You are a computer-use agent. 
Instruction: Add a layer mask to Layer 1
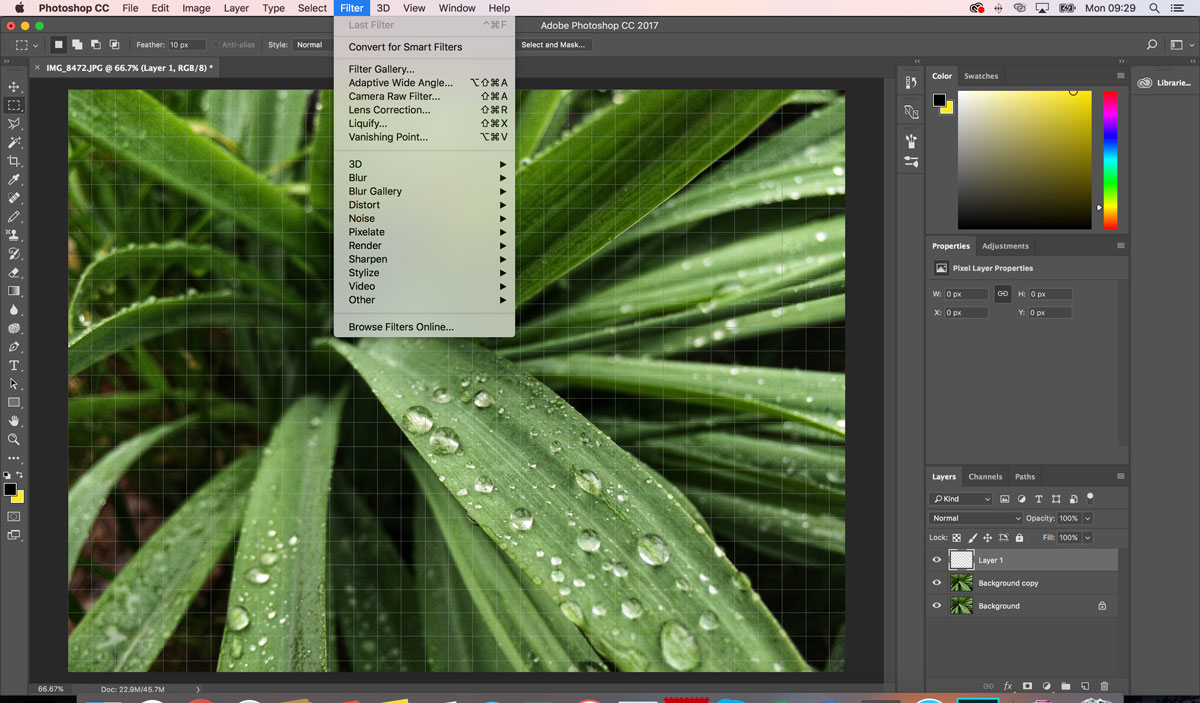pyautogui.click(x=1027, y=686)
